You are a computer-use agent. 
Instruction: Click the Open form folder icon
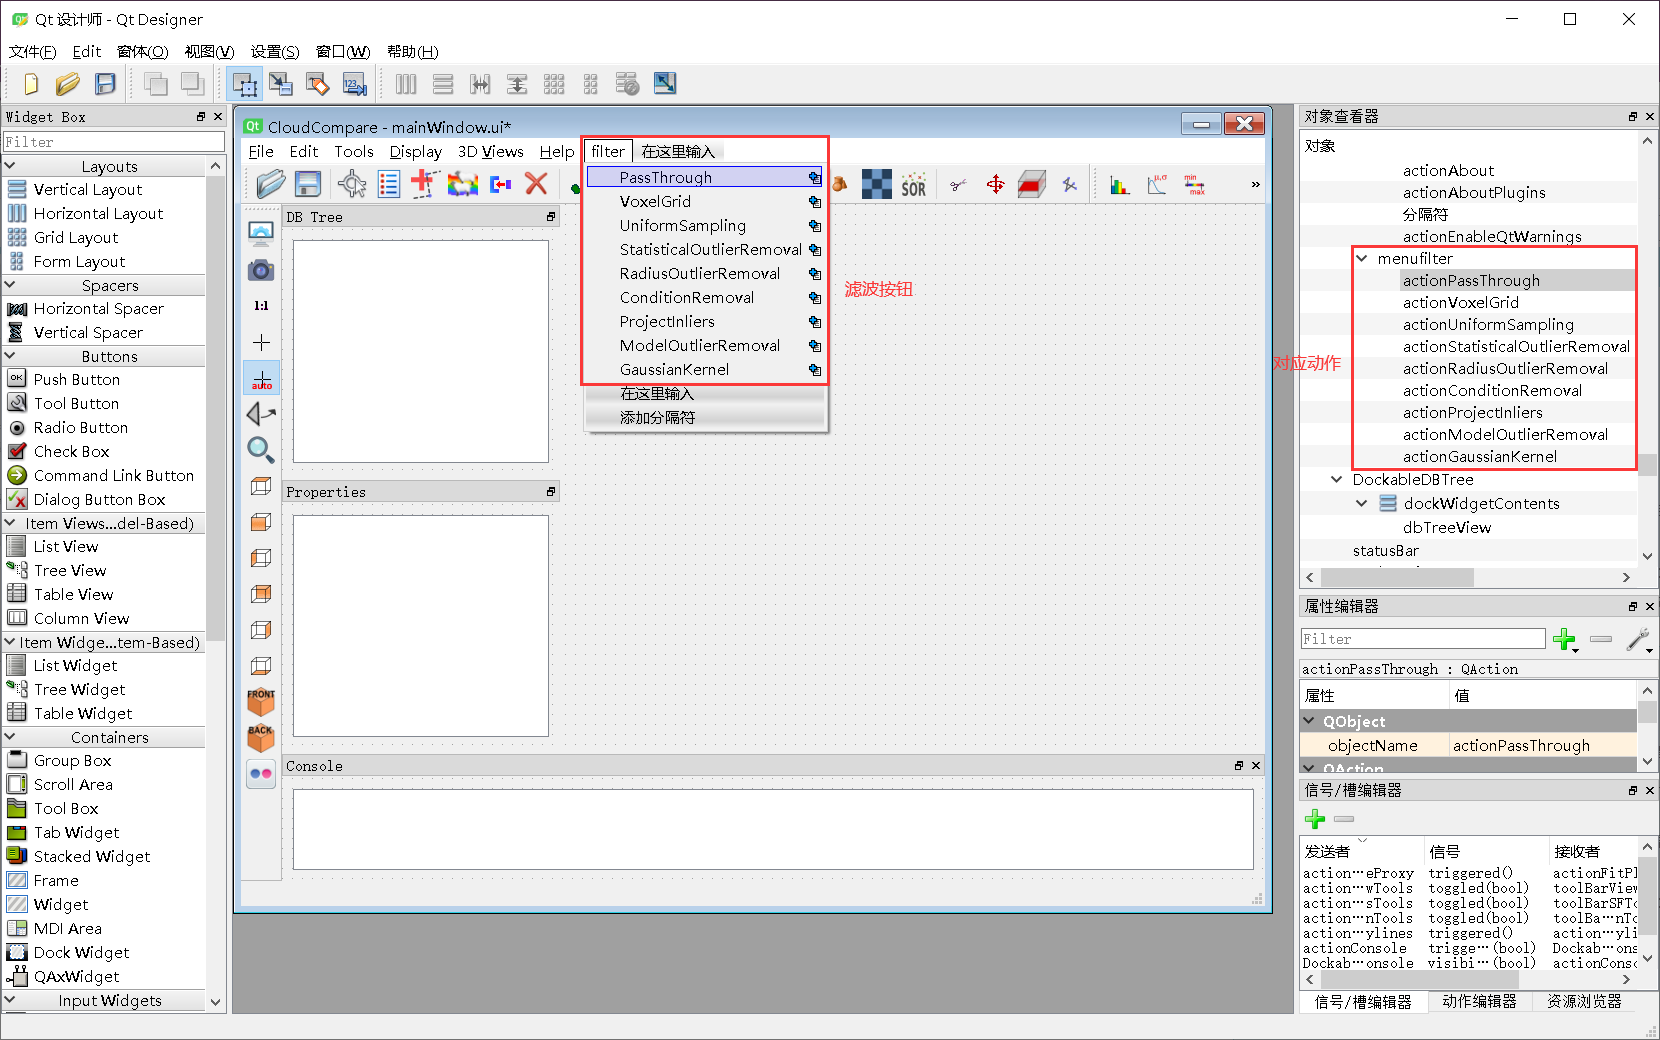click(x=68, y=84)
